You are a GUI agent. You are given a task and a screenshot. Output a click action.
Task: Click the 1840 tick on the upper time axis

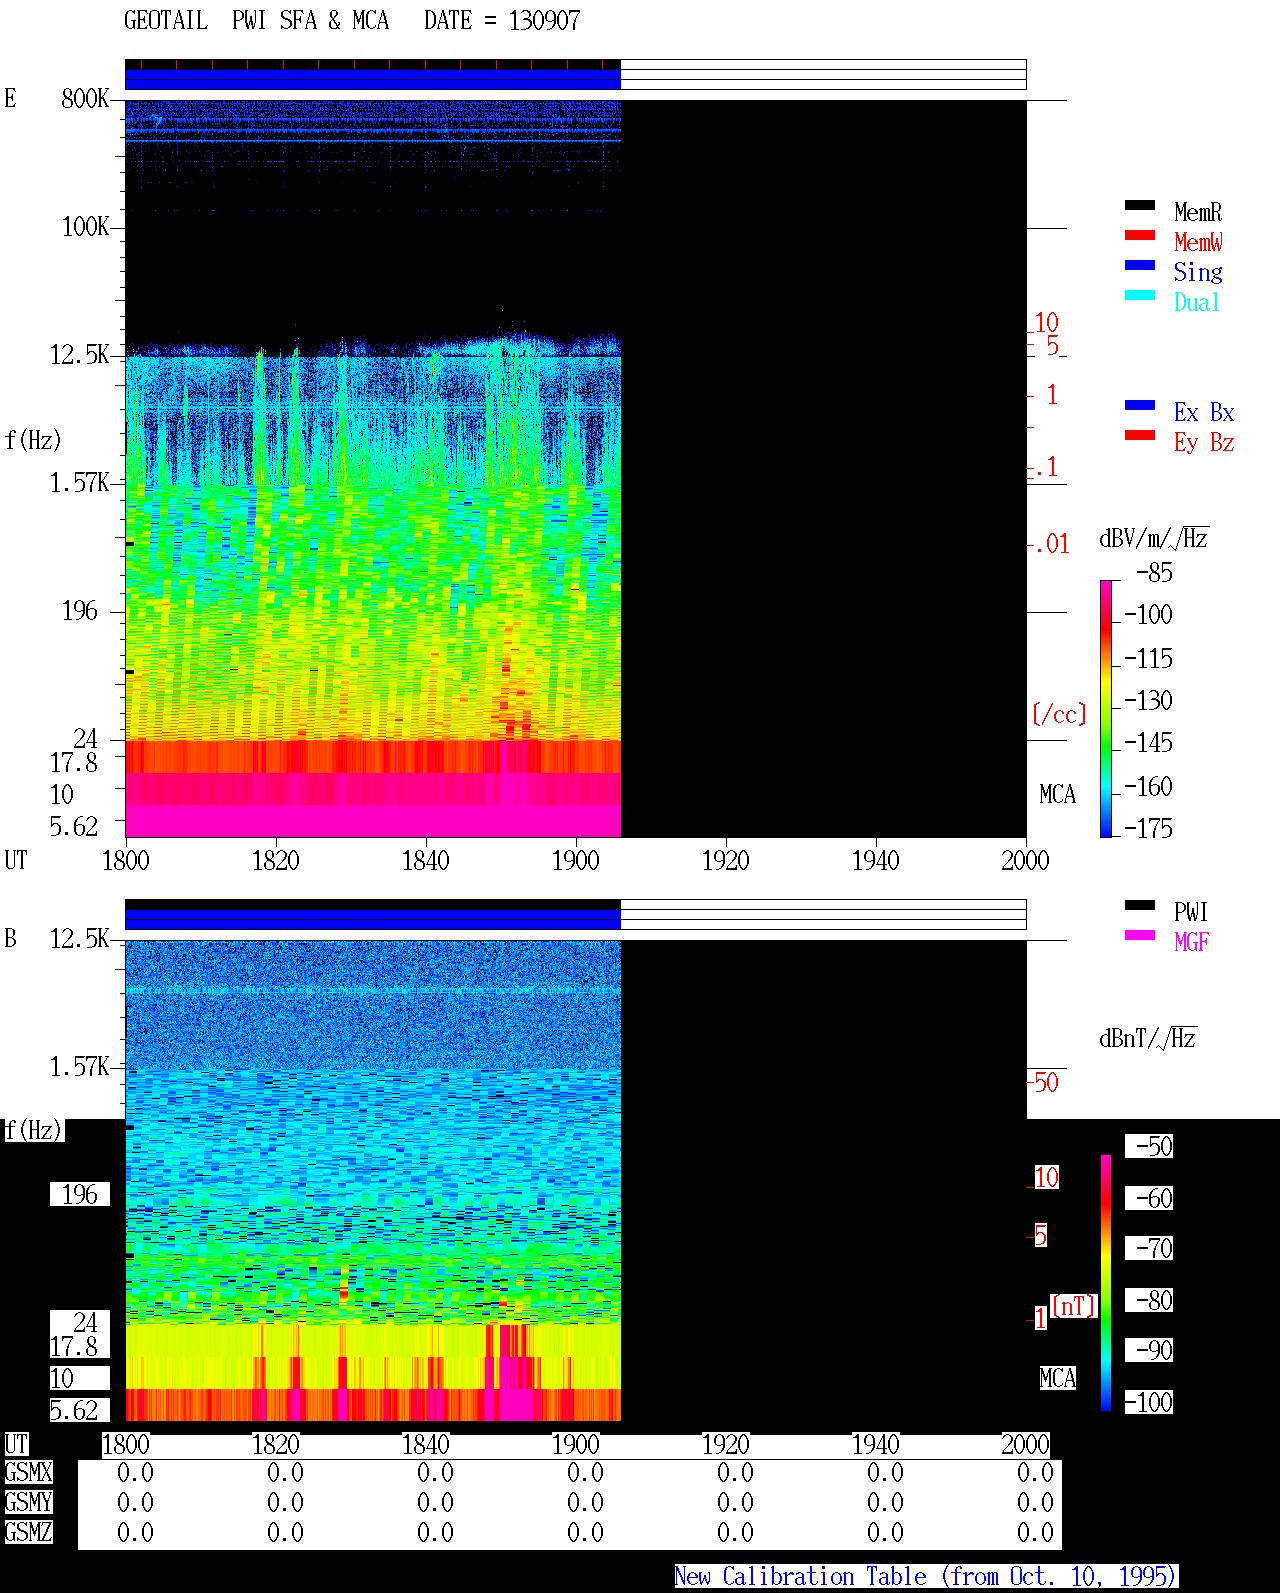point(426,860)
